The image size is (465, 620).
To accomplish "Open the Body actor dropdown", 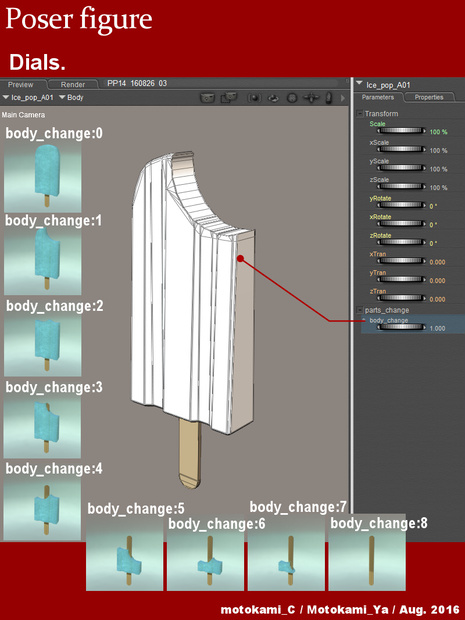I will point(71,98).
